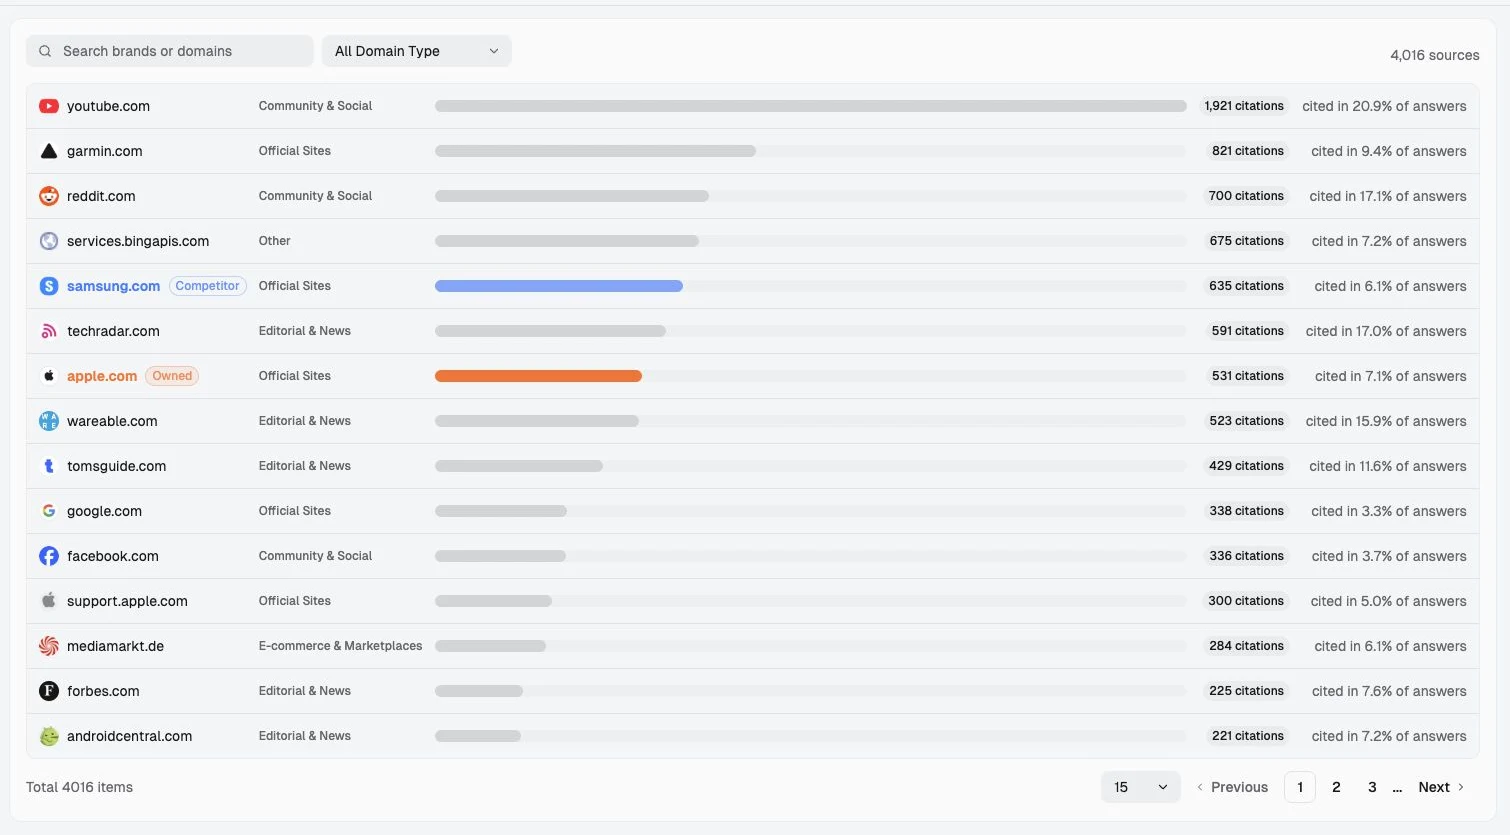Go to the Previous page

coord(1232,787)
